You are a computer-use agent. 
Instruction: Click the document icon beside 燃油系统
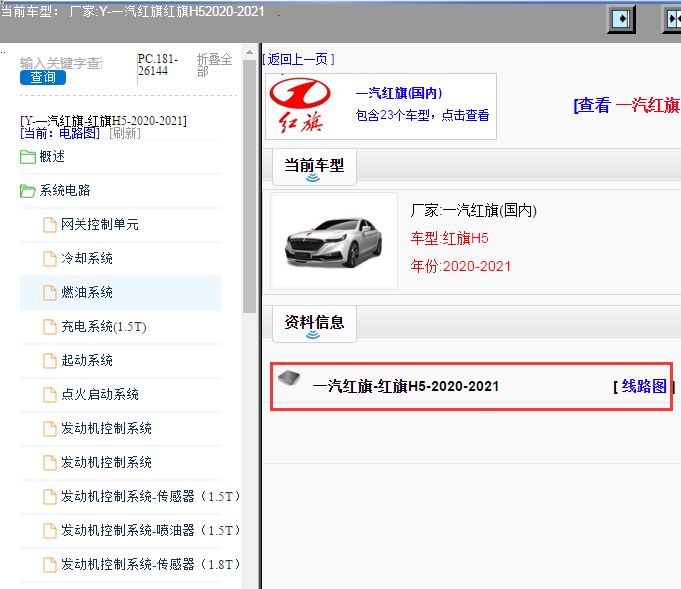[x=50, y=293]
